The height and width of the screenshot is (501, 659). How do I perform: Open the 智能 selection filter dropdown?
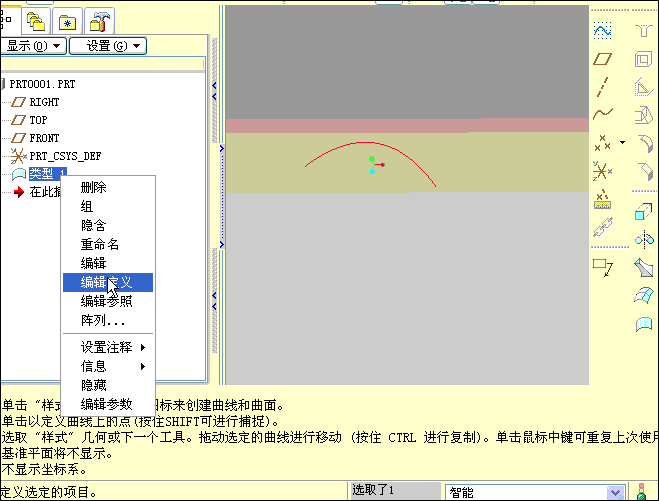click(x=615, y=492)
